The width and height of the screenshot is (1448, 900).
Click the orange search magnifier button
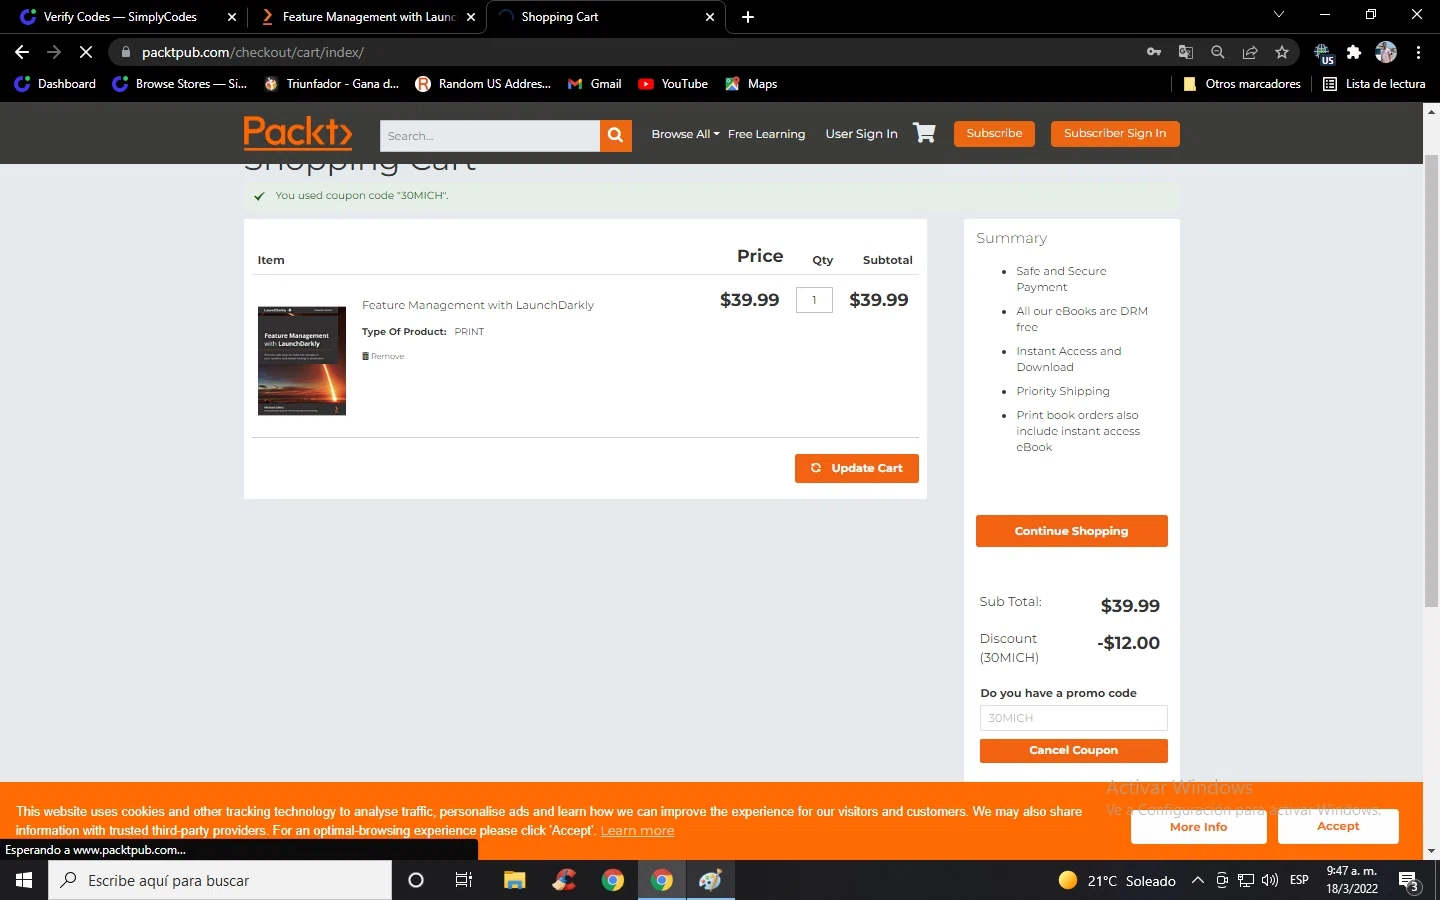pyautogui.click(x=615, y=135)
